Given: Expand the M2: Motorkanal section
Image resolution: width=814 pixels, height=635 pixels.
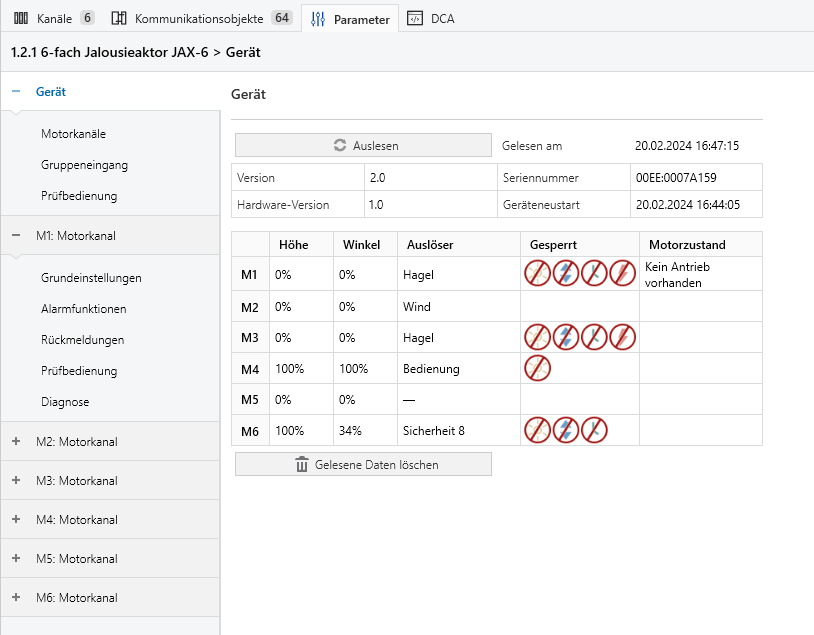Looking at the screenshot, I should [x=16, y=441].
